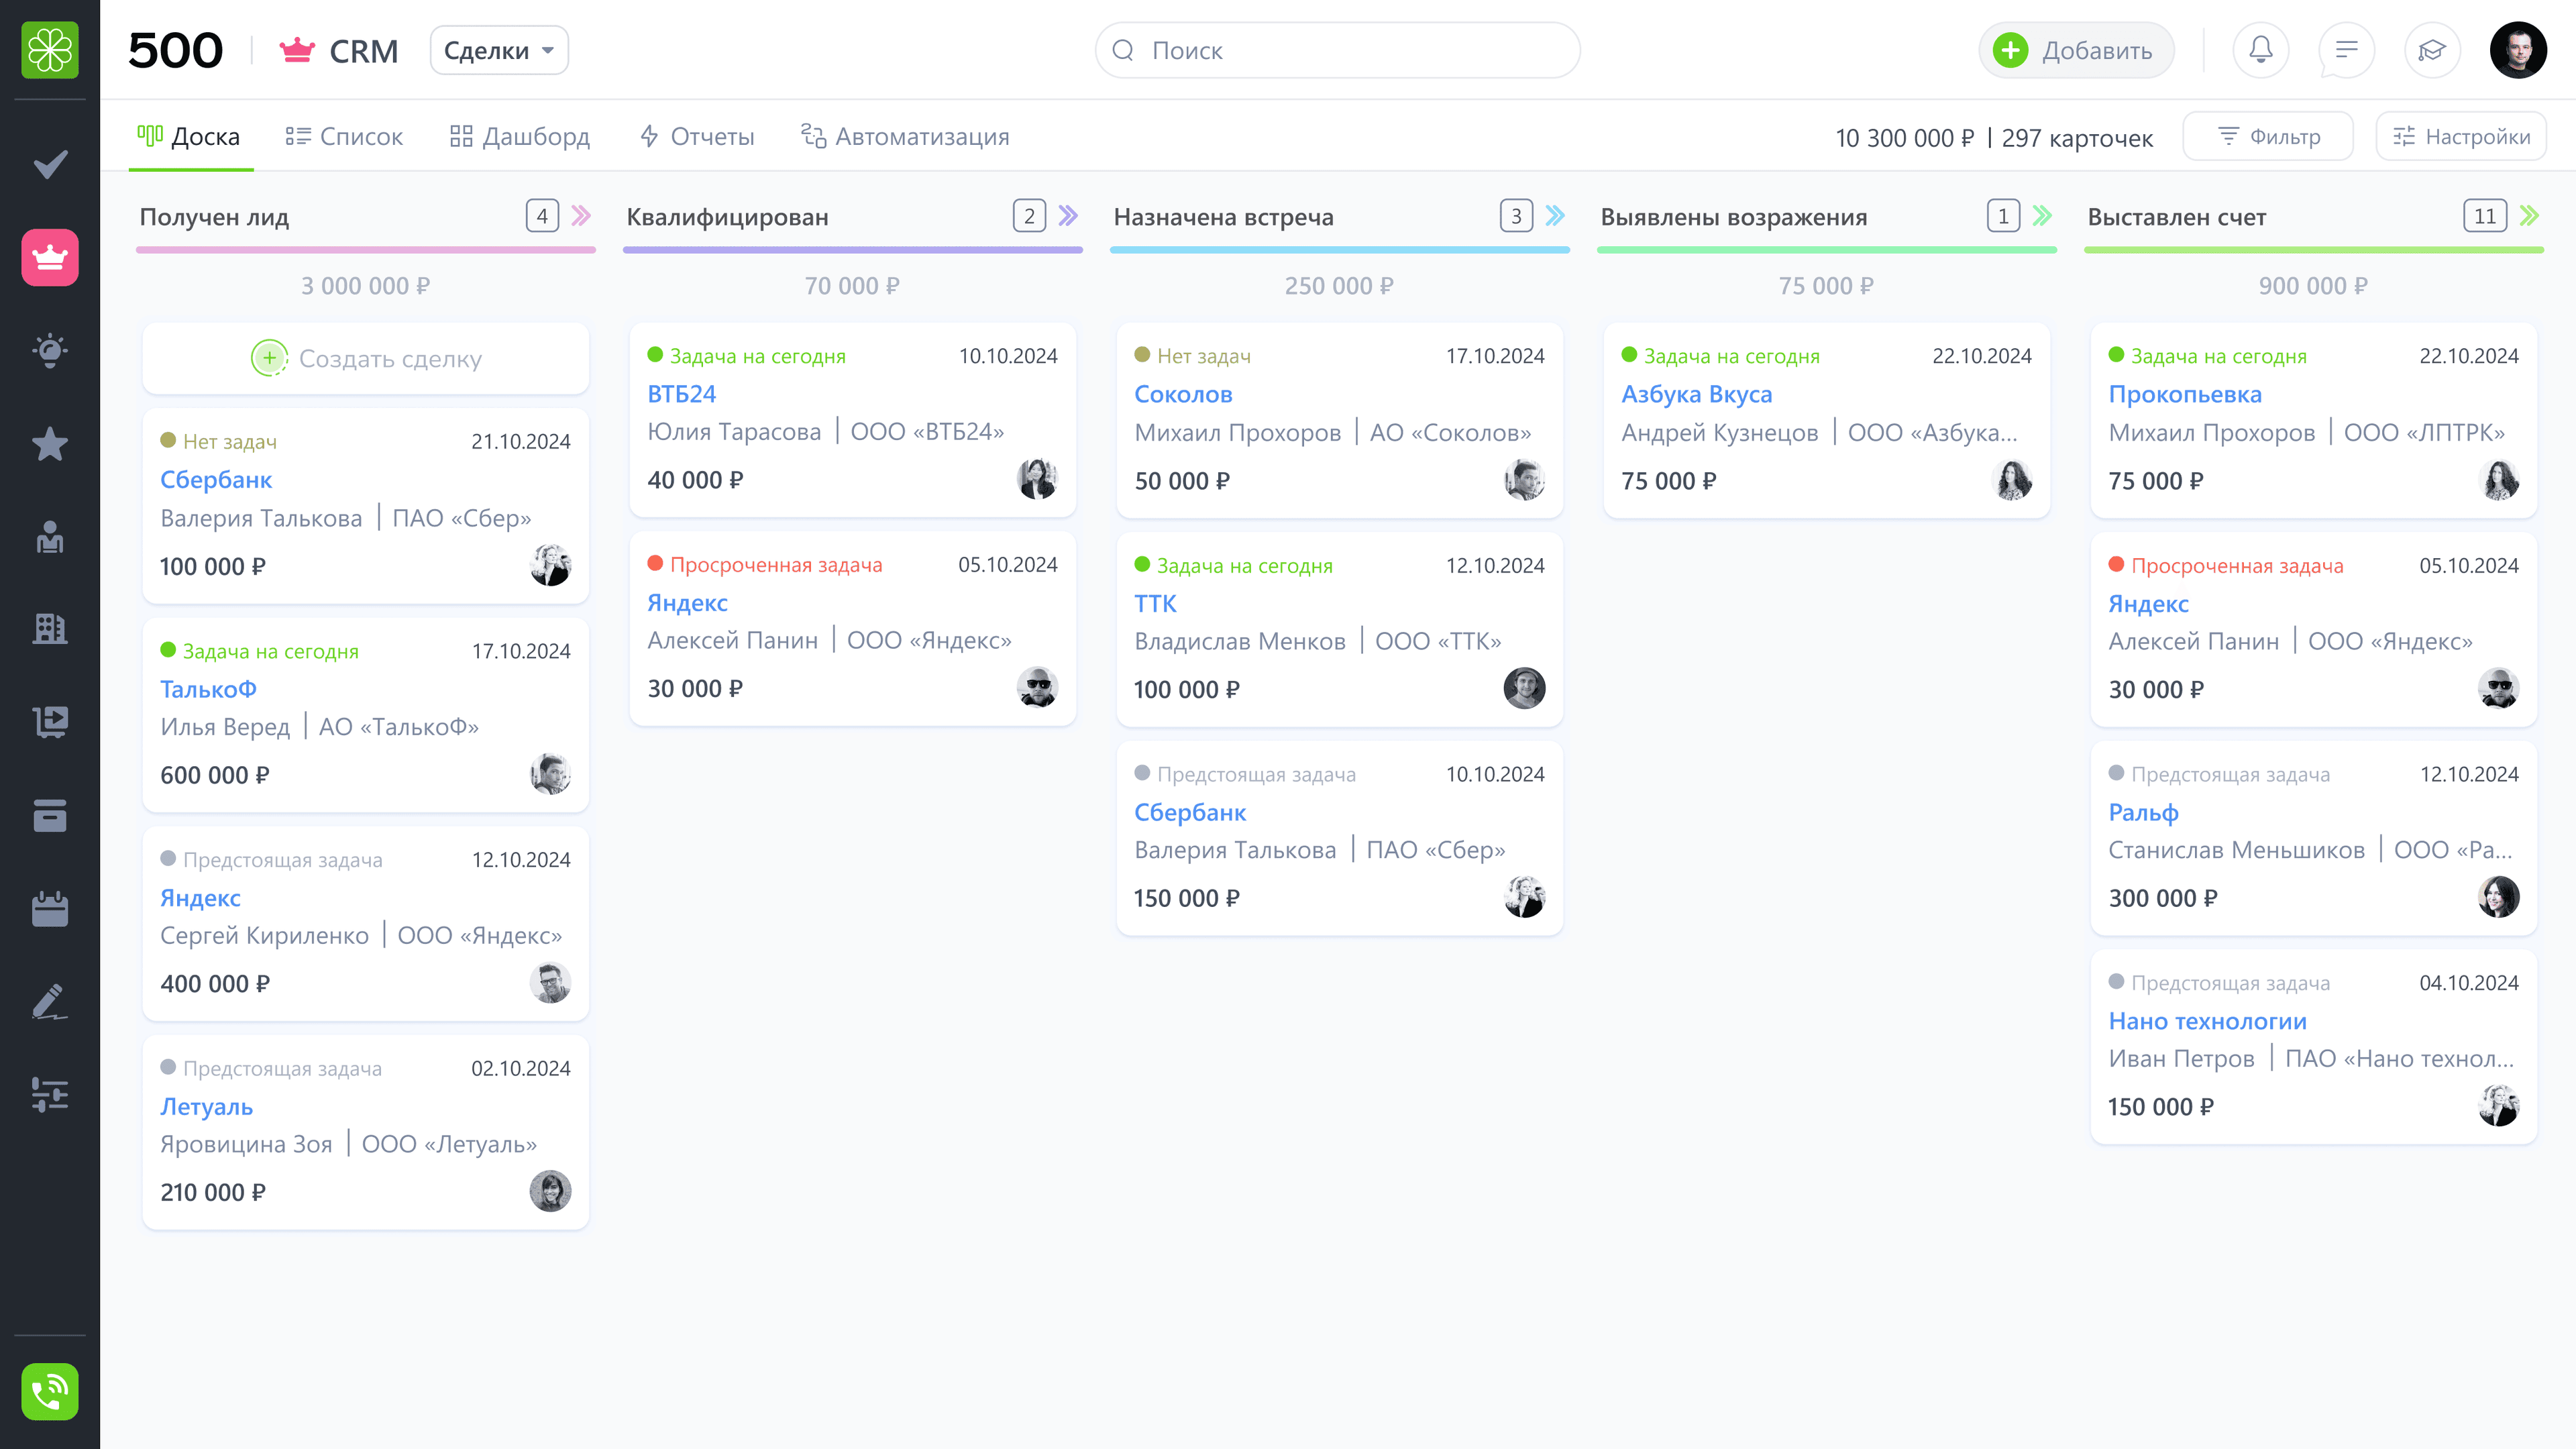This screenshot has width=2576, height=1449.
Task: Click the crown icon beside CRM title
Action: [297, 50]
